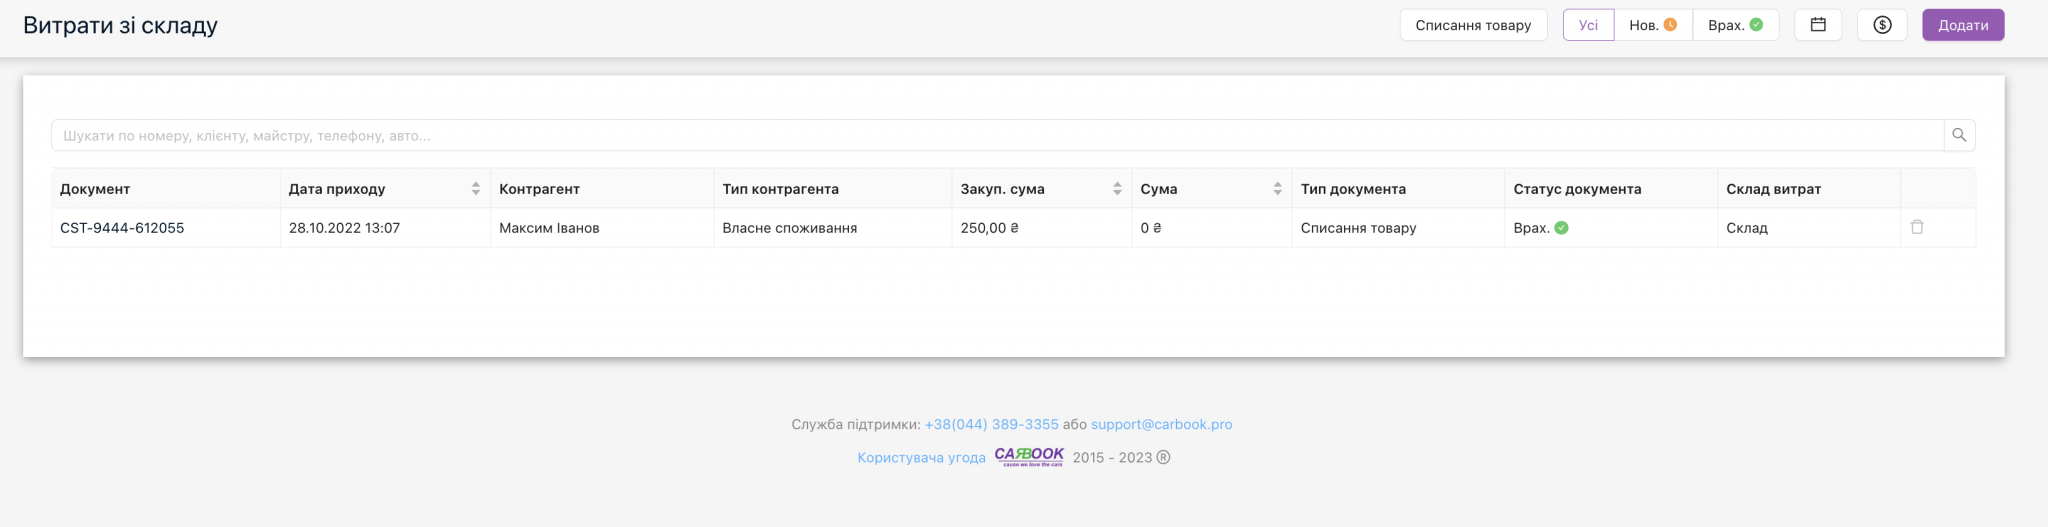Screen dimensions: 2048x527
Task: Open support@carbook.pro email link
Action: pos(1161,424)
